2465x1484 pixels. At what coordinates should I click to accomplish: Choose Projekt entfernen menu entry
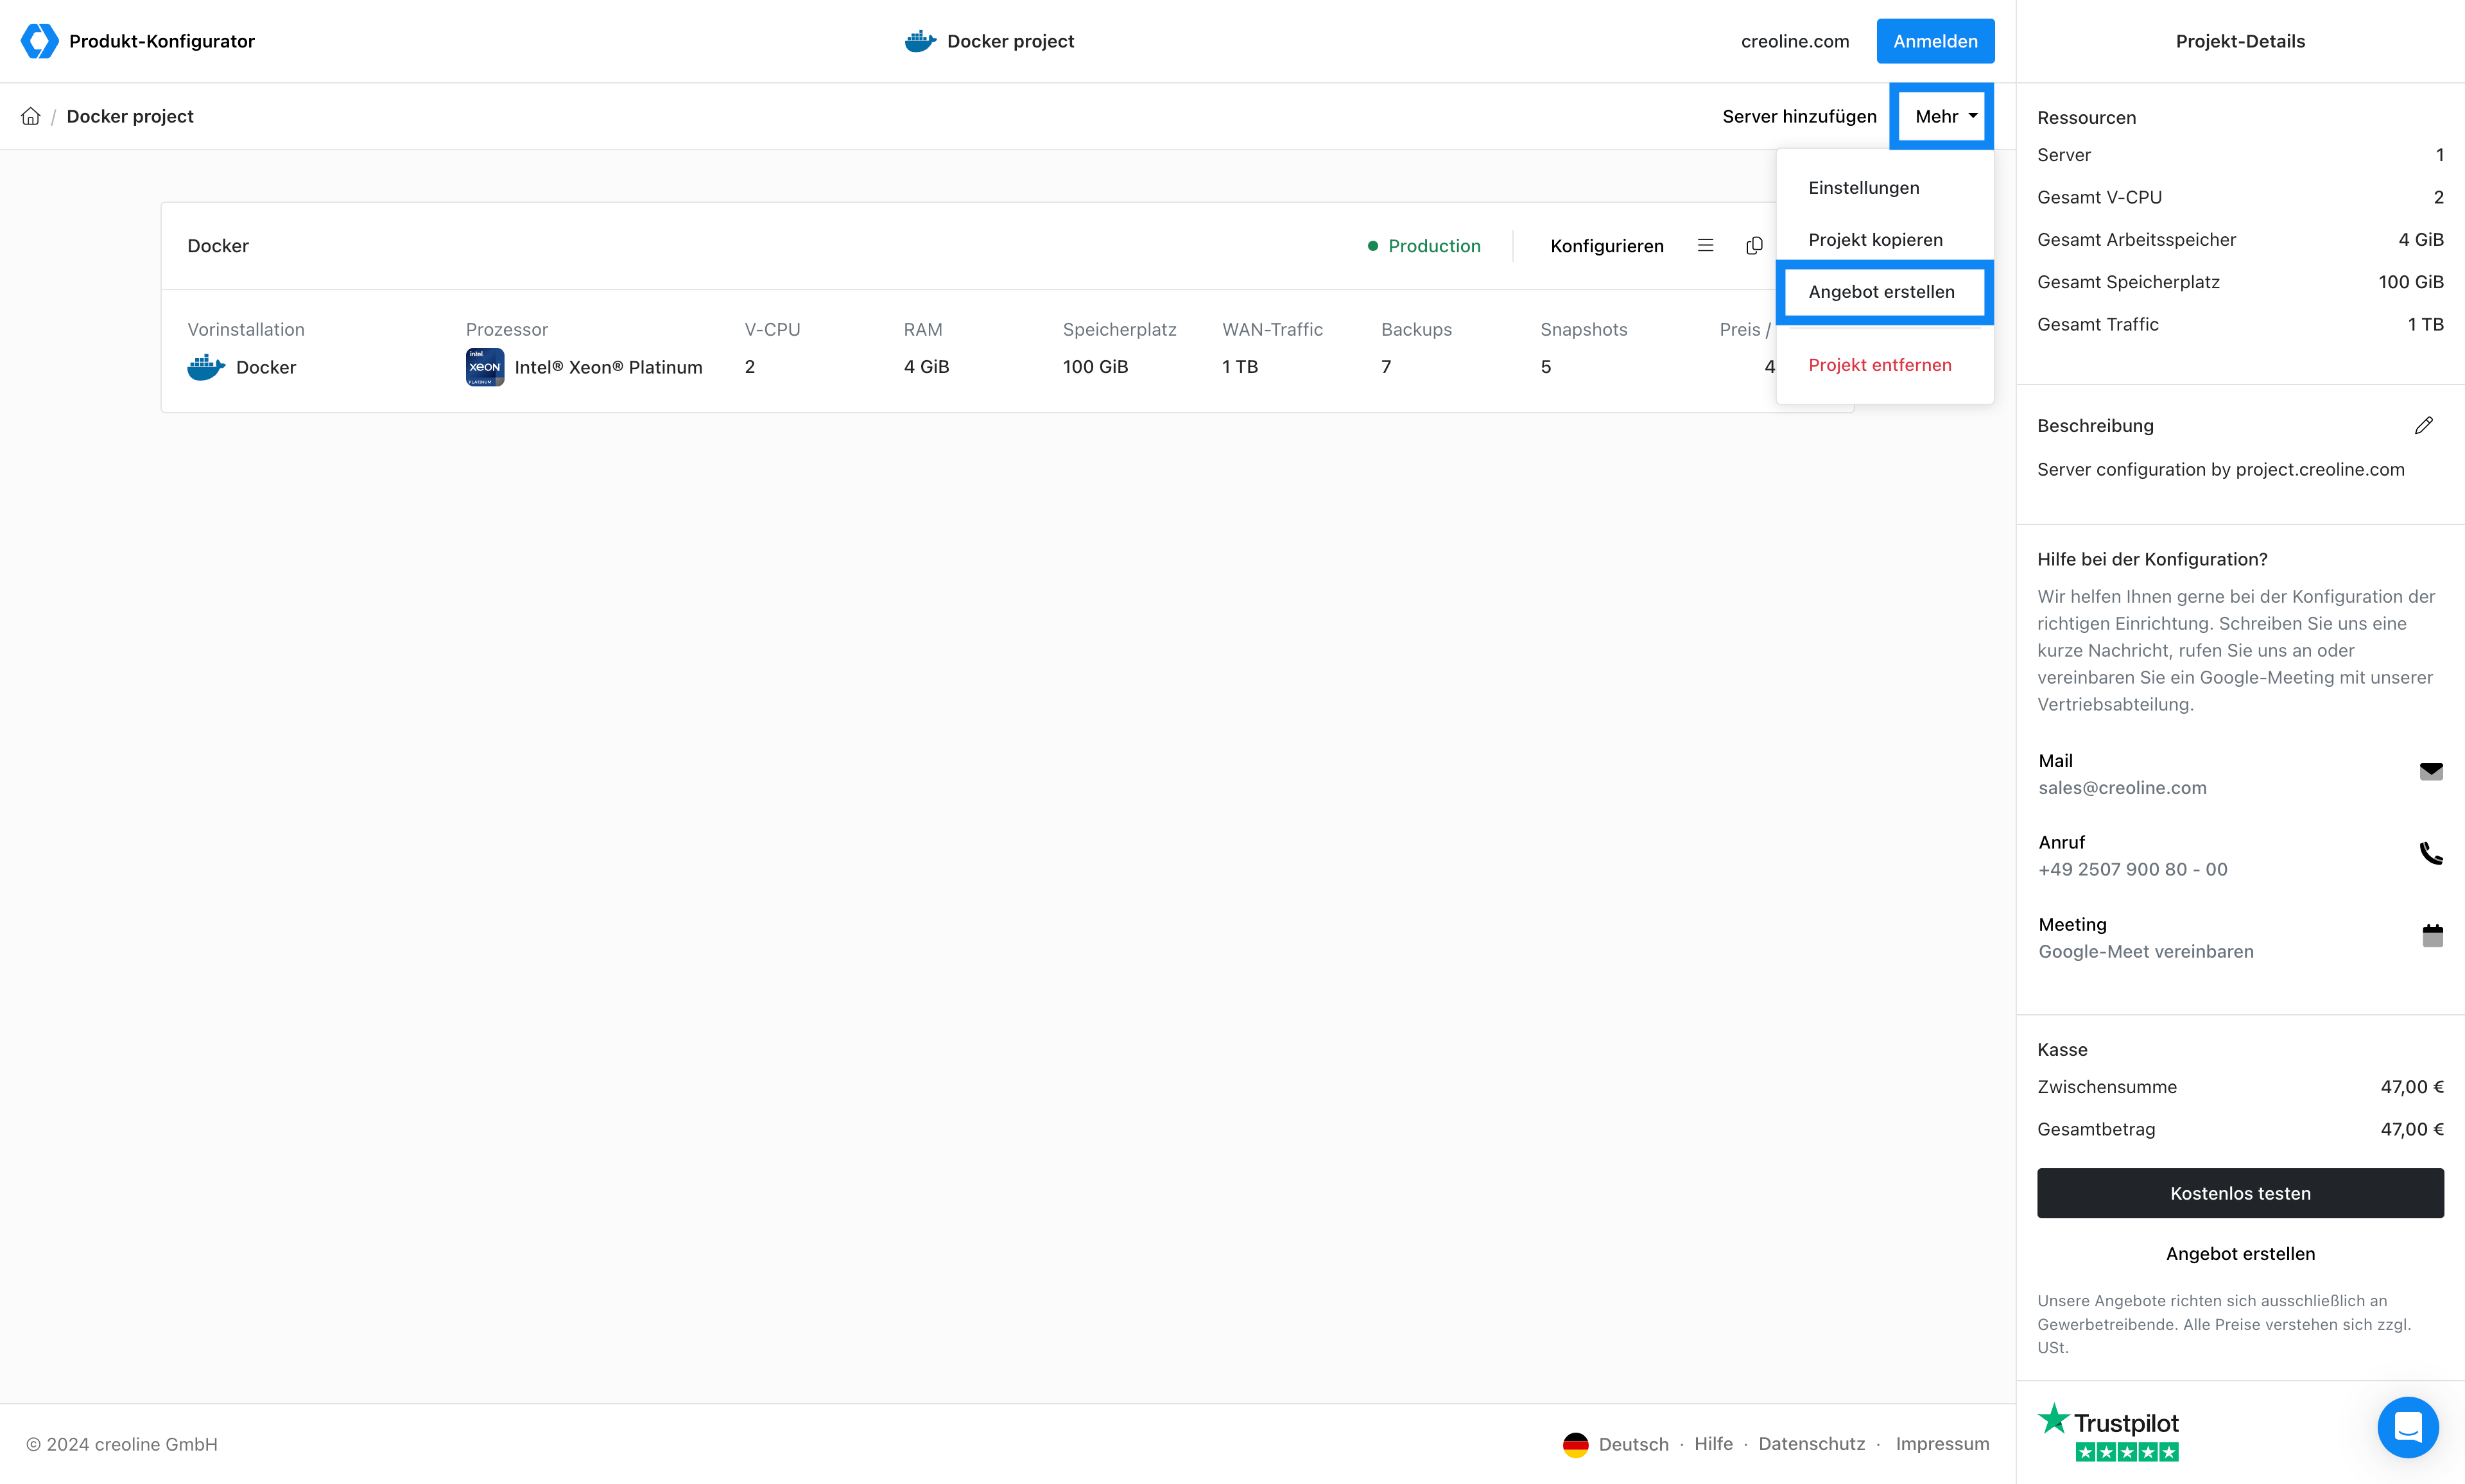[x=1880, y=365]
